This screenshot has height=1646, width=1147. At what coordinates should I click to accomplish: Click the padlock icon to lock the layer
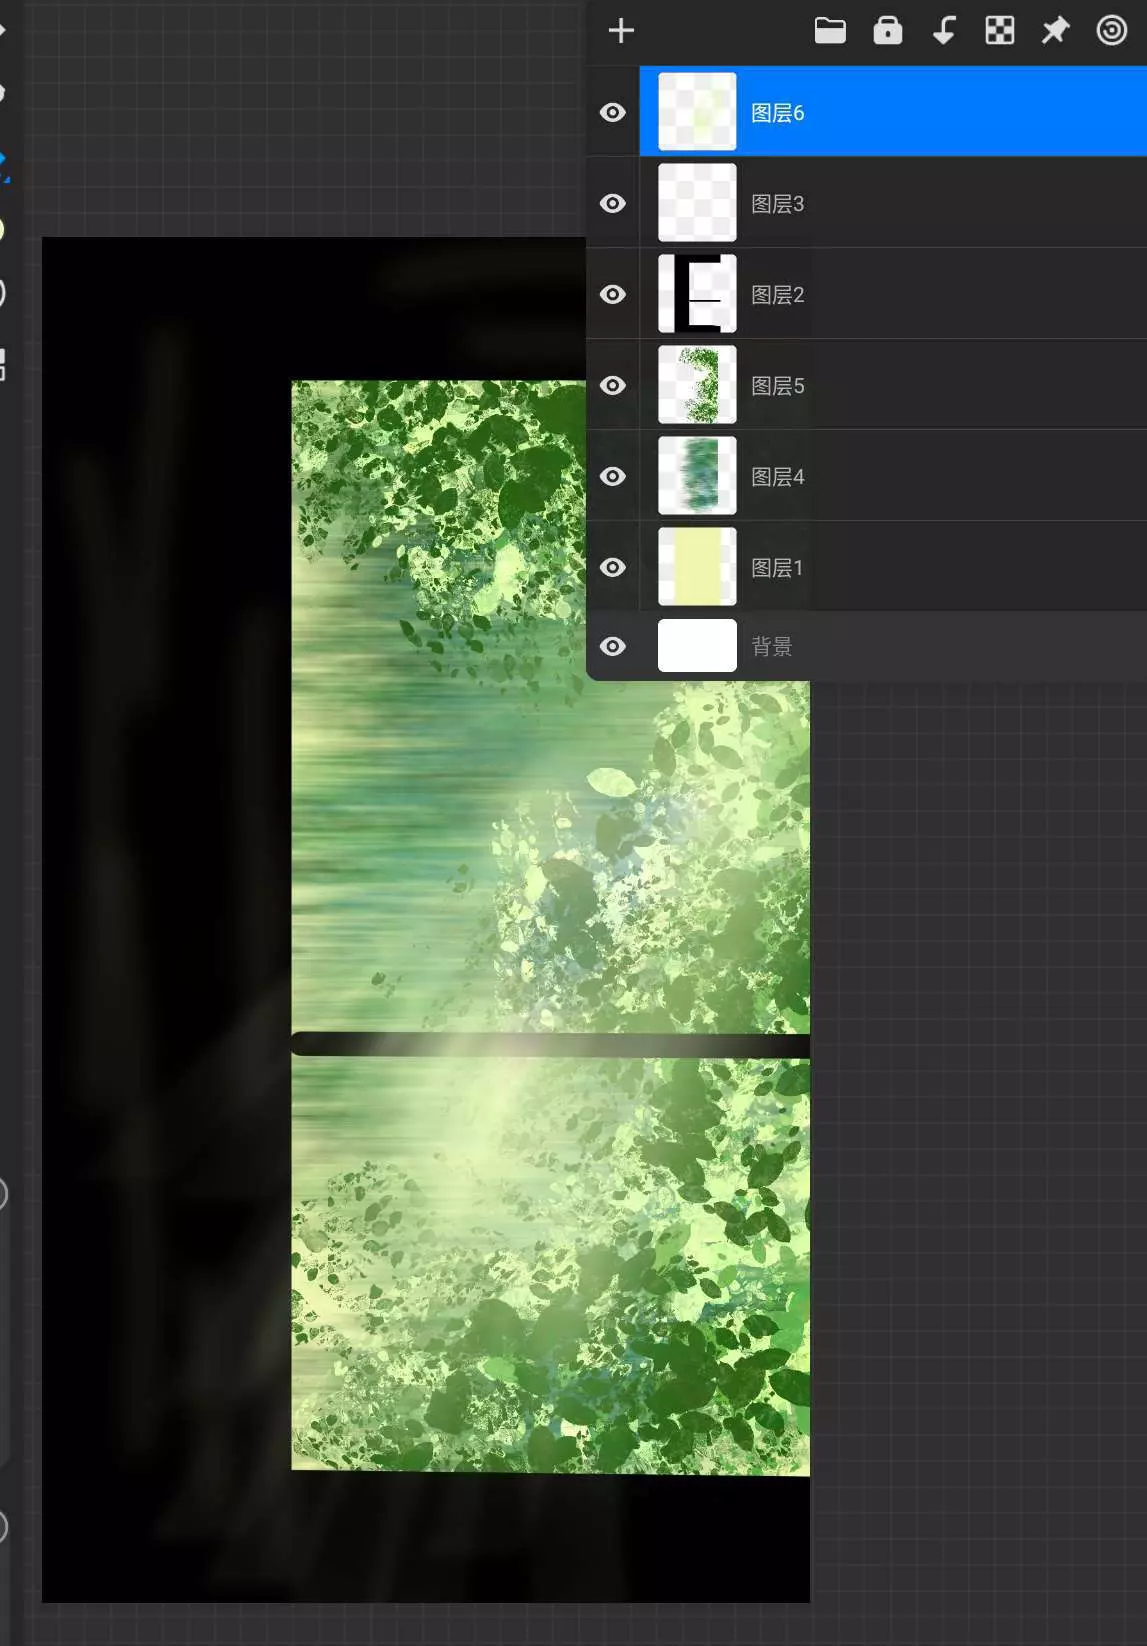[x=887, y=31]
